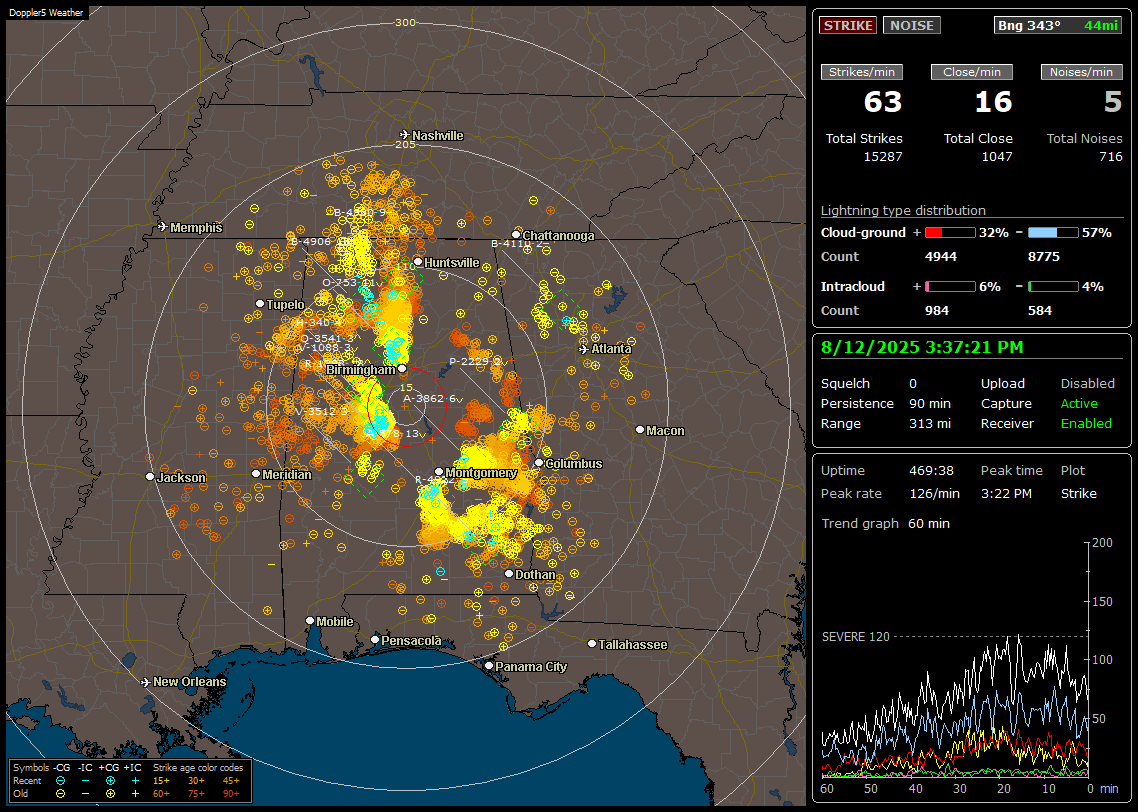Click the Close/min label button
This screenshot has height=812, width=1138.
point(972,72)
